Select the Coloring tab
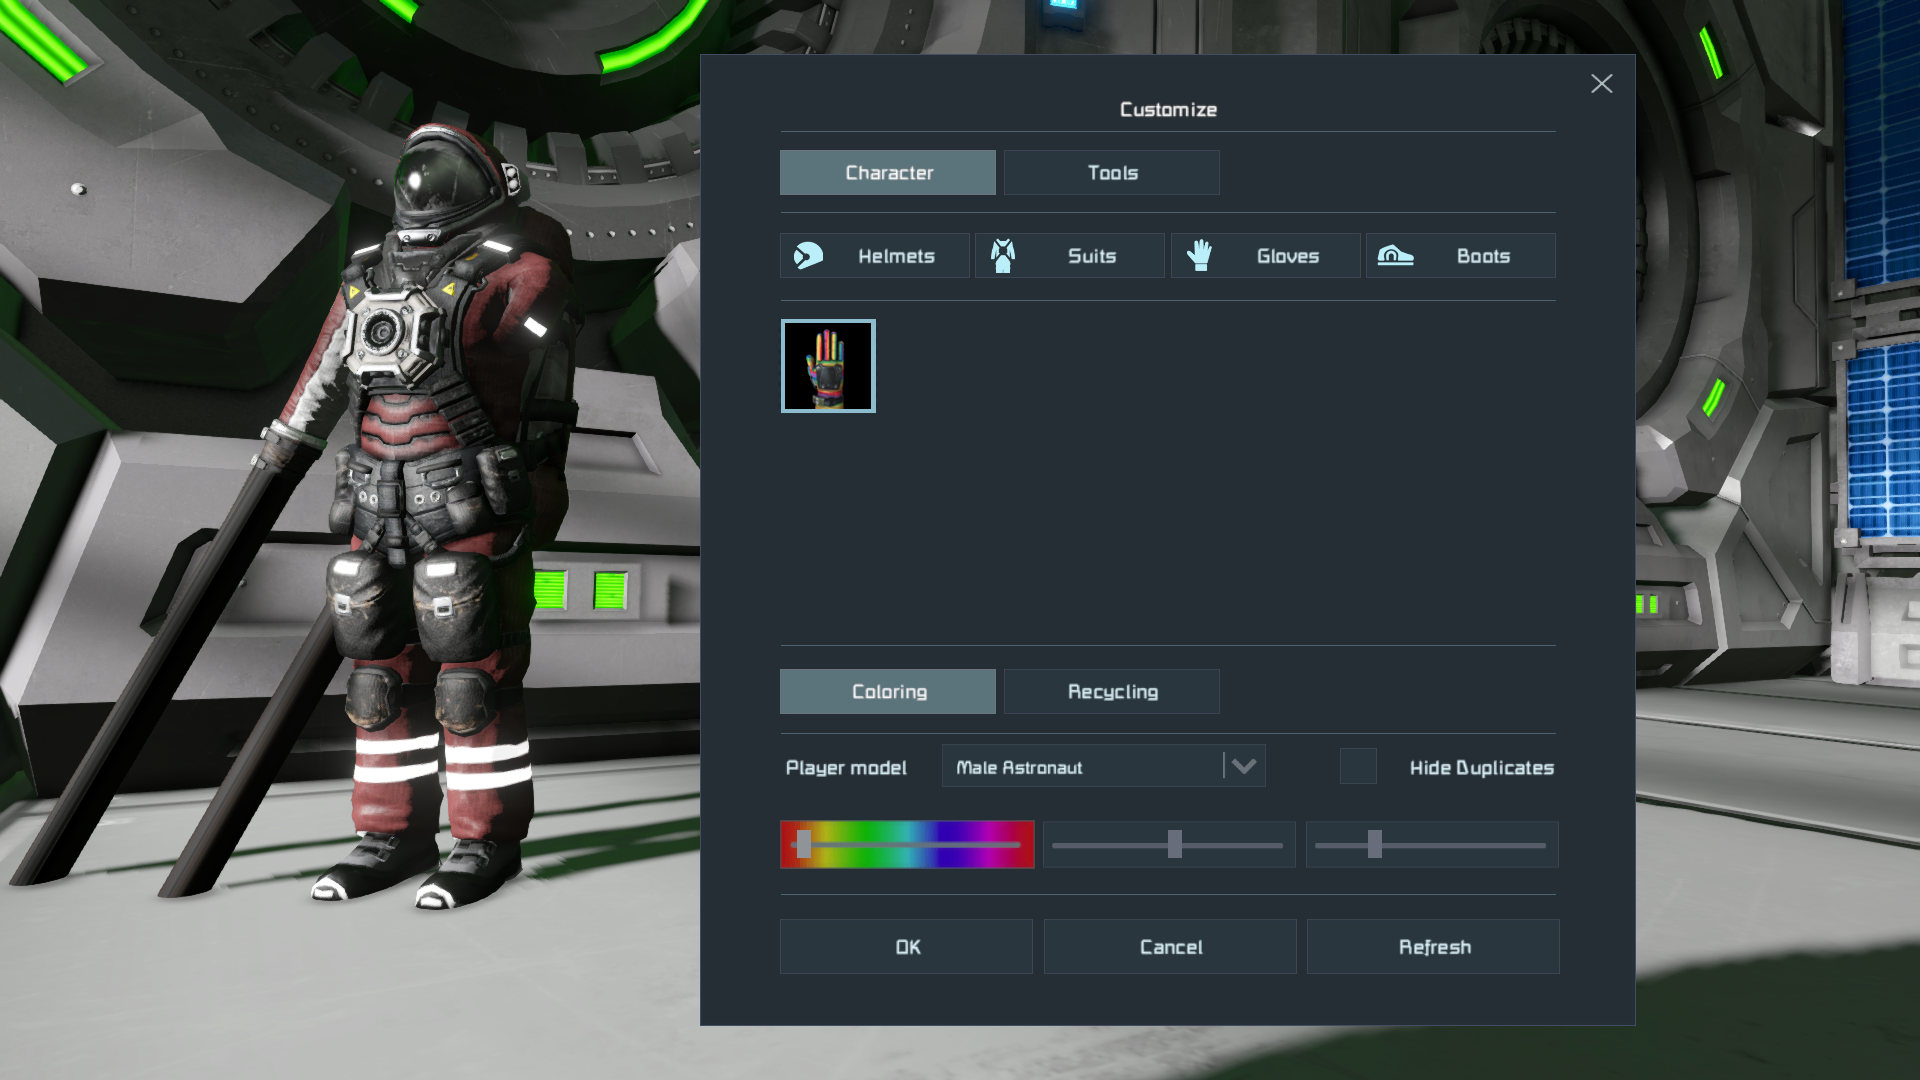The width and height of the screenshot is (1920, 1080). 888,692
